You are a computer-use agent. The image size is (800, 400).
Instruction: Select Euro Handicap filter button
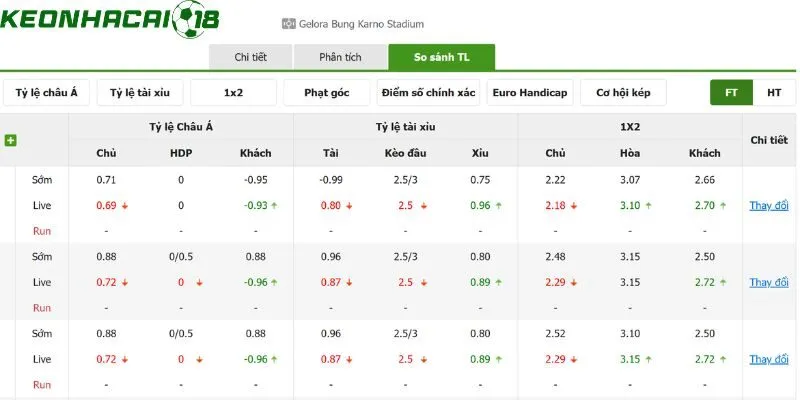tap(530, 93)
